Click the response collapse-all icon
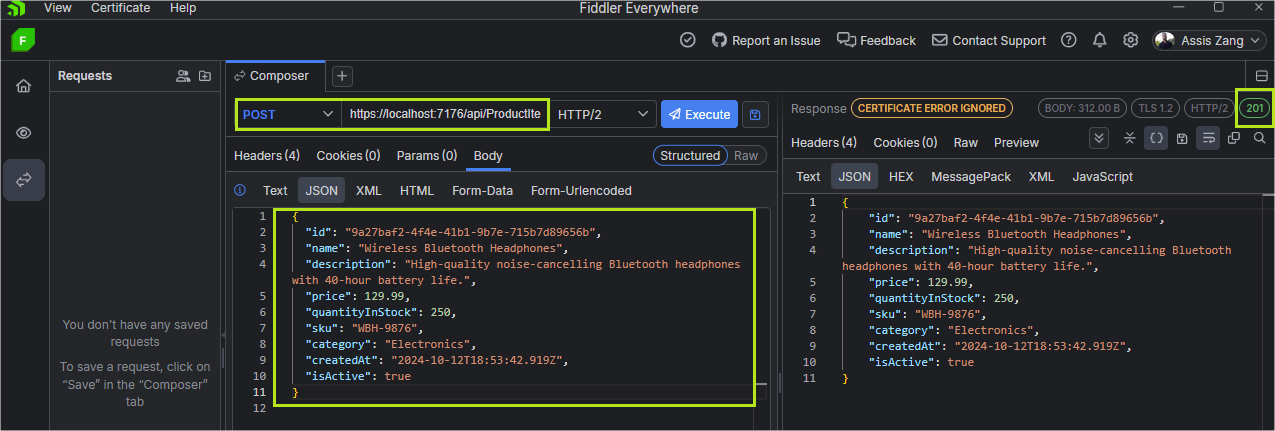Viewport: 1275px width, 431px height. tap(1130, 138)
